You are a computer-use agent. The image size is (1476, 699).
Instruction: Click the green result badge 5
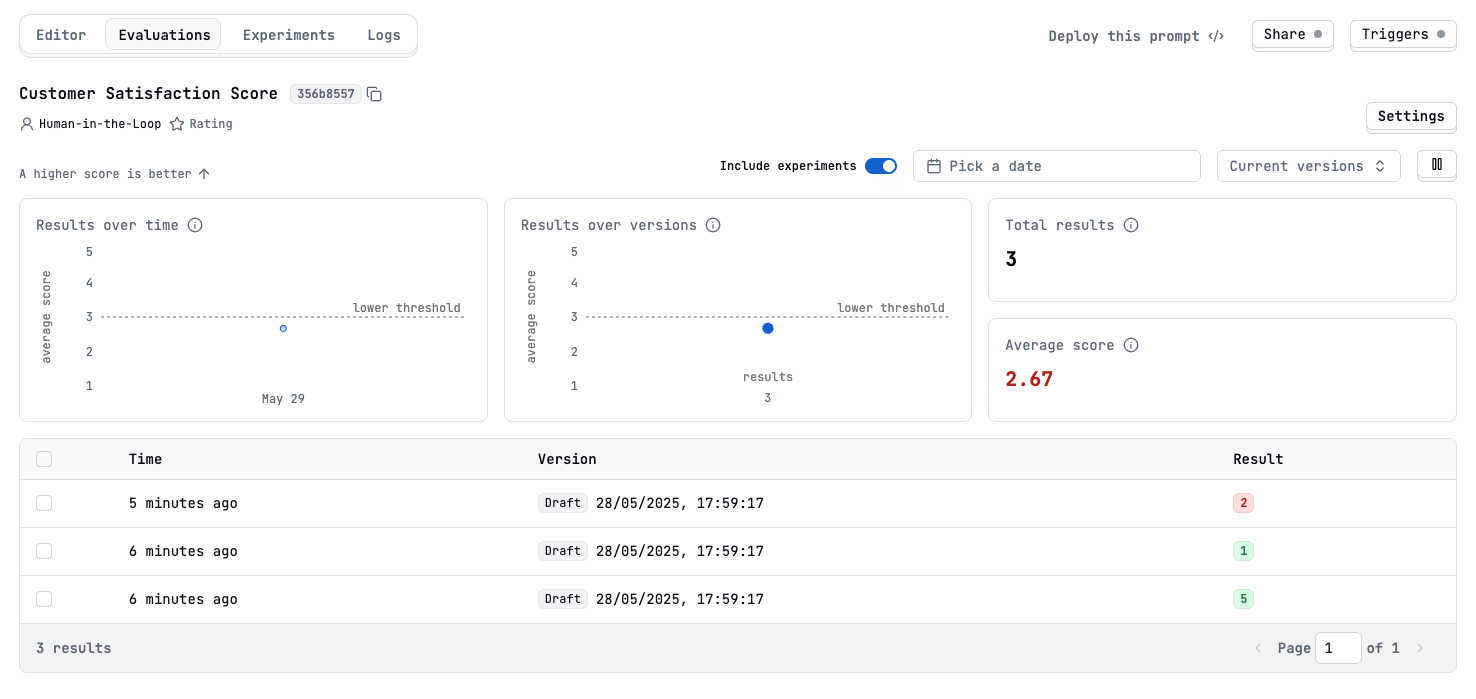click(x=1244, y=599)
